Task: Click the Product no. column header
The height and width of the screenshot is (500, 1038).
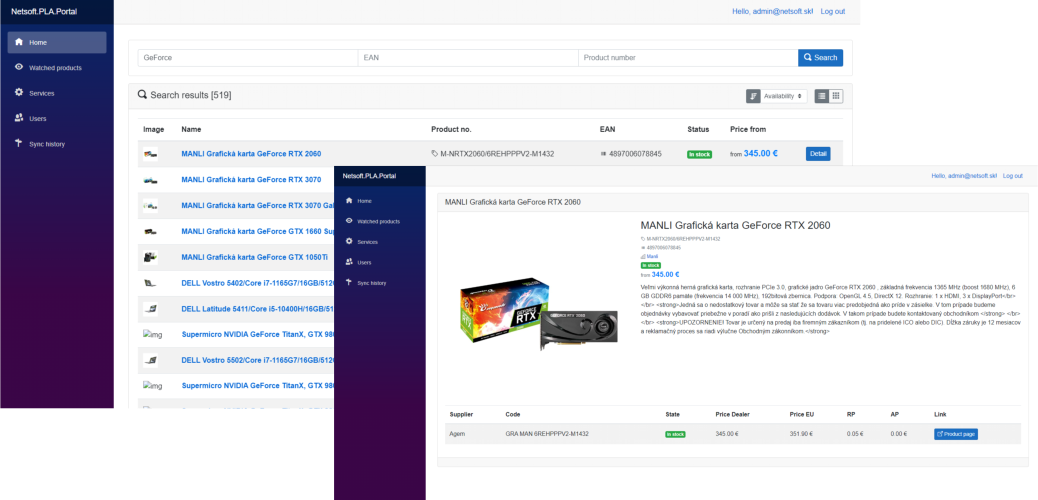Action: 451,129
